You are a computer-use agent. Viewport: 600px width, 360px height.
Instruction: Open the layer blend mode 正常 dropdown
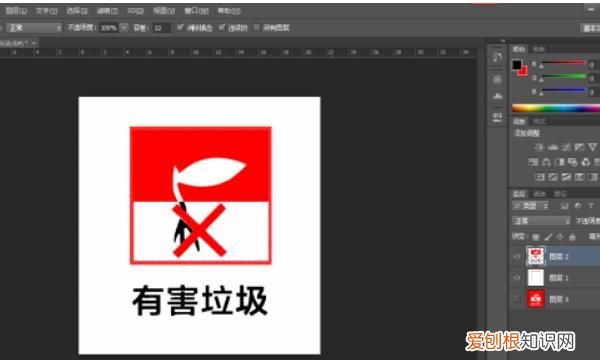(541, 221)
